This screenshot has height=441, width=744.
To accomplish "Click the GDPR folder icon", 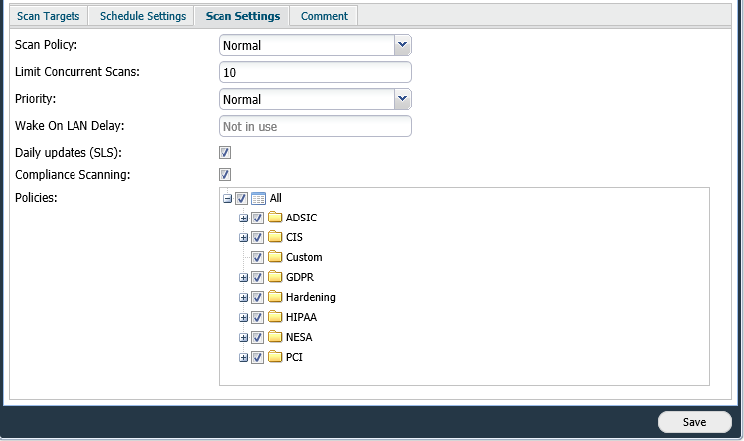I will (x=275, y=278).
